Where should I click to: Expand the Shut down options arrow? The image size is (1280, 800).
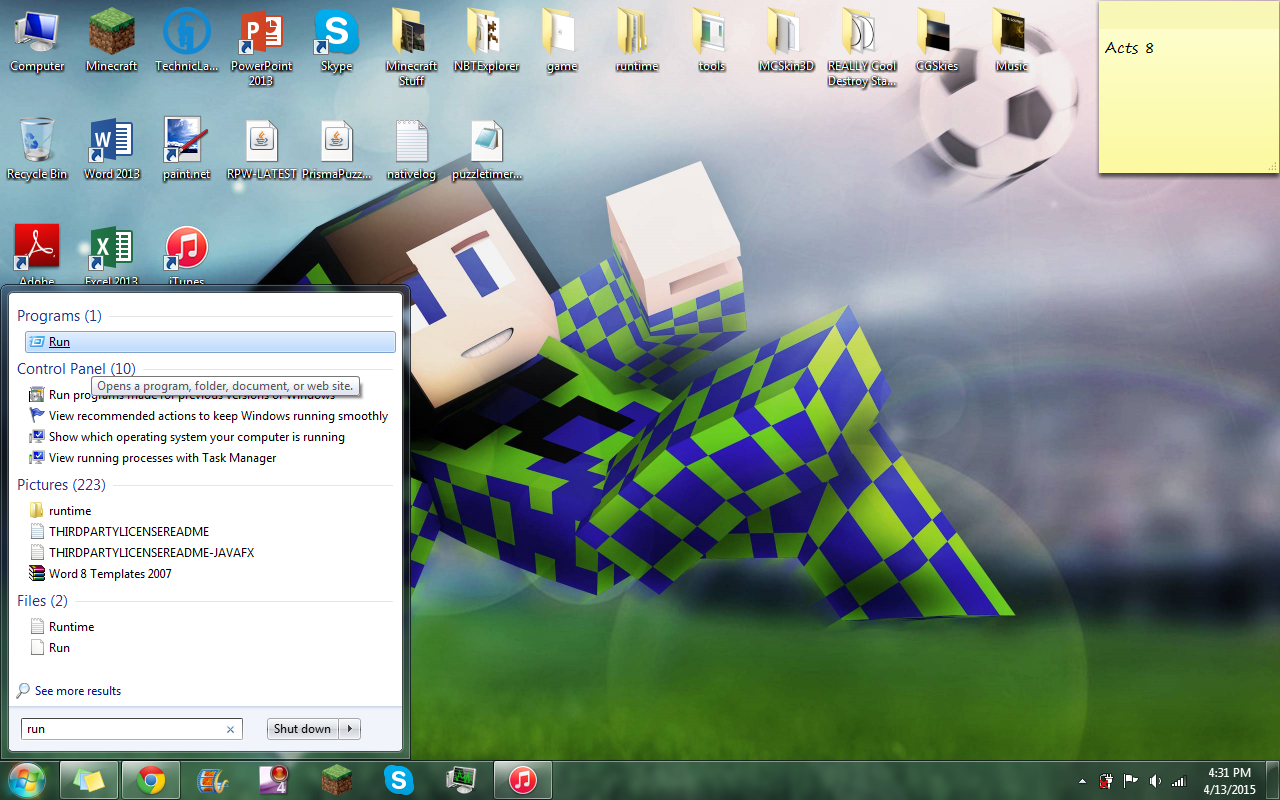point(350,729)
